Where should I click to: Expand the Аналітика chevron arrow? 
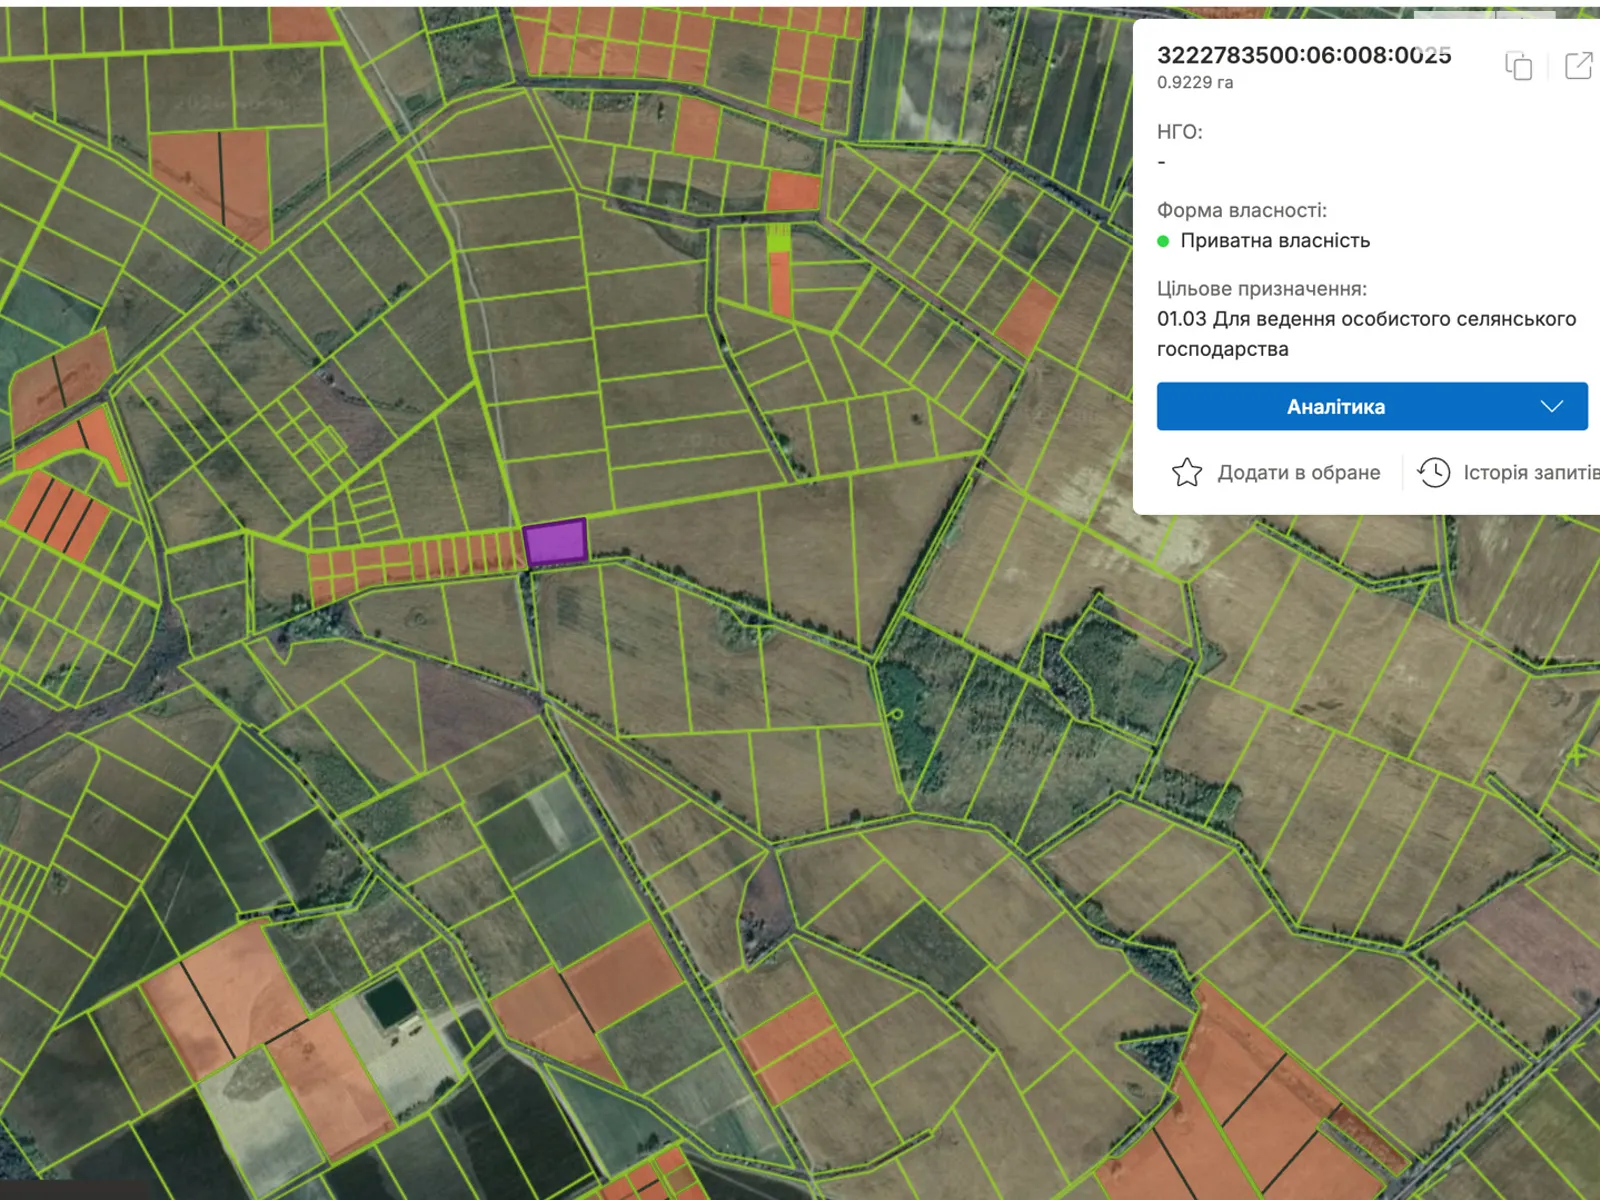[x=1551, y=406]
